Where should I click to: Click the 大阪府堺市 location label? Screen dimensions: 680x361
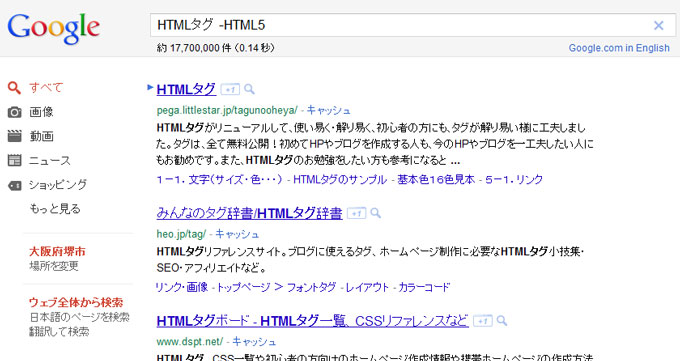click(x=57, y=251)
